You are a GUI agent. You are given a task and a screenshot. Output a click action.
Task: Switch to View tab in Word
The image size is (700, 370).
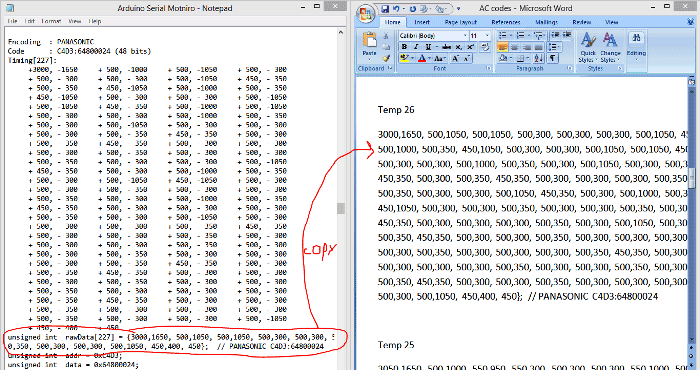[611, 22]
